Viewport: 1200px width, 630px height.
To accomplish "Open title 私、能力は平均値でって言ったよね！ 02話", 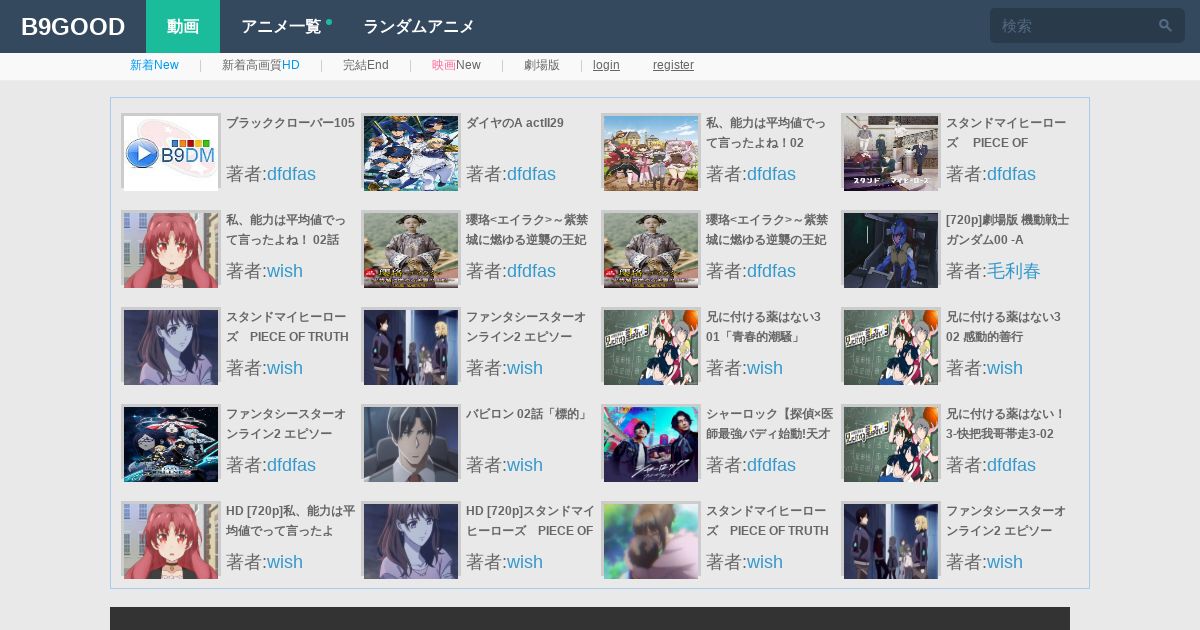I will (x=286, y=230).
